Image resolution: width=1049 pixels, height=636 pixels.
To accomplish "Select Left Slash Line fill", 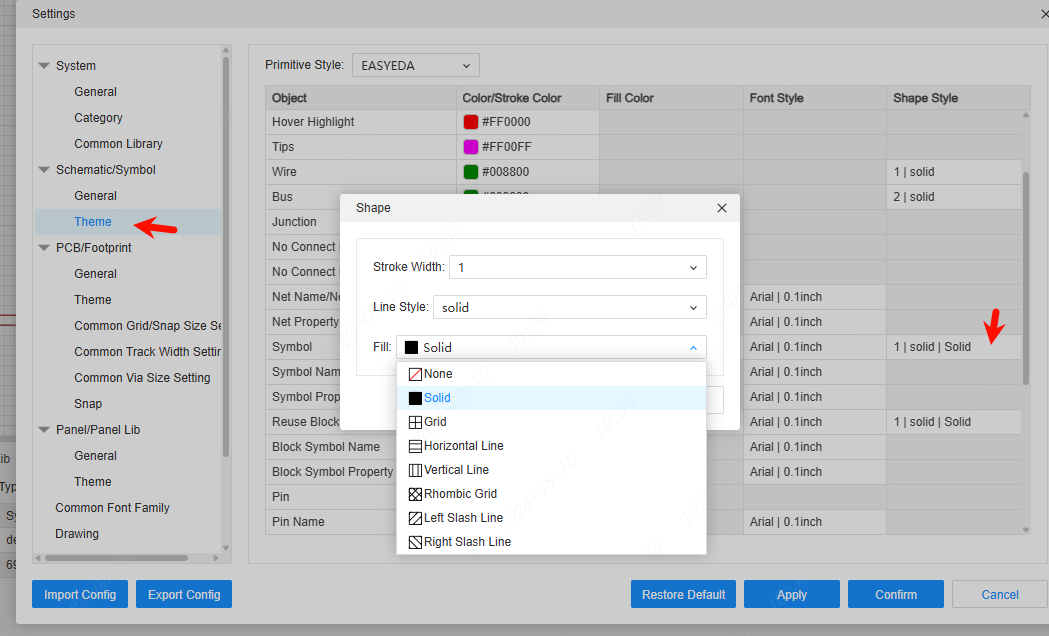I will [463, 518].
